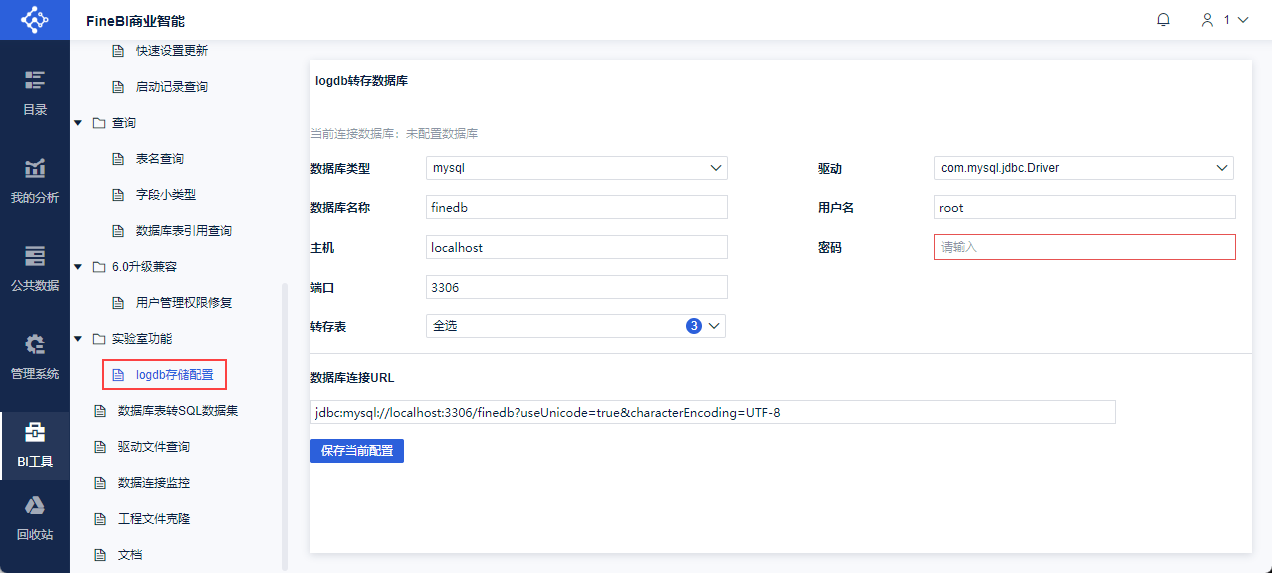Click the 密码 password input field
1272x573 pixels.
[x=1085, y=247]
